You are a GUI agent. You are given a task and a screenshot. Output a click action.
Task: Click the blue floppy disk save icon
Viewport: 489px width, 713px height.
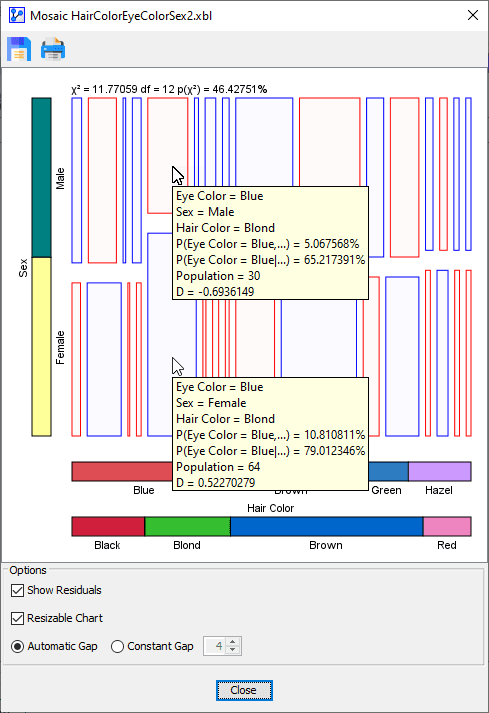tap(19, 49)
